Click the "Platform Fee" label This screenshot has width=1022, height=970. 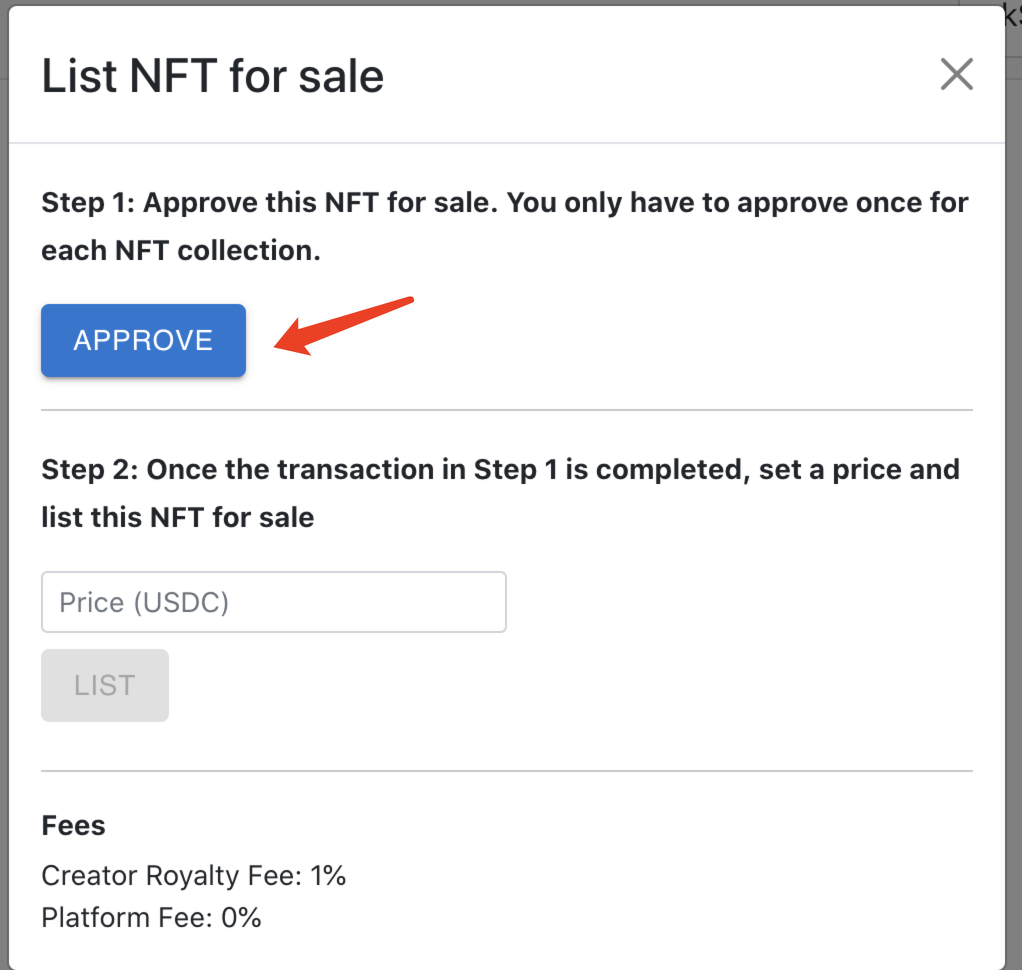(x=124, y=917)
